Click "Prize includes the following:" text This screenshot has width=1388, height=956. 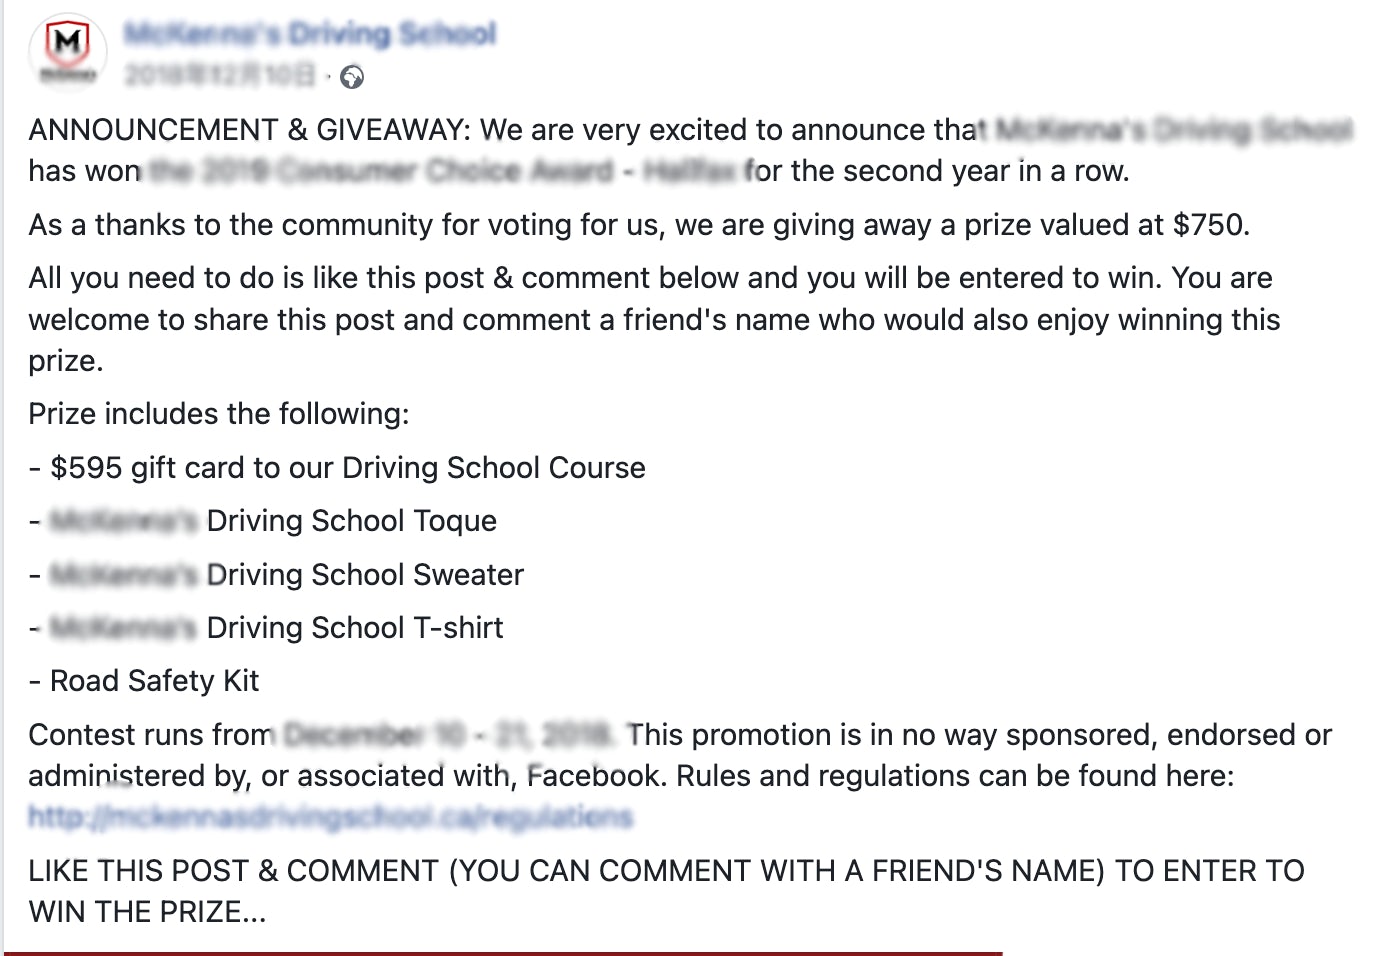click(x=218, y=414)
